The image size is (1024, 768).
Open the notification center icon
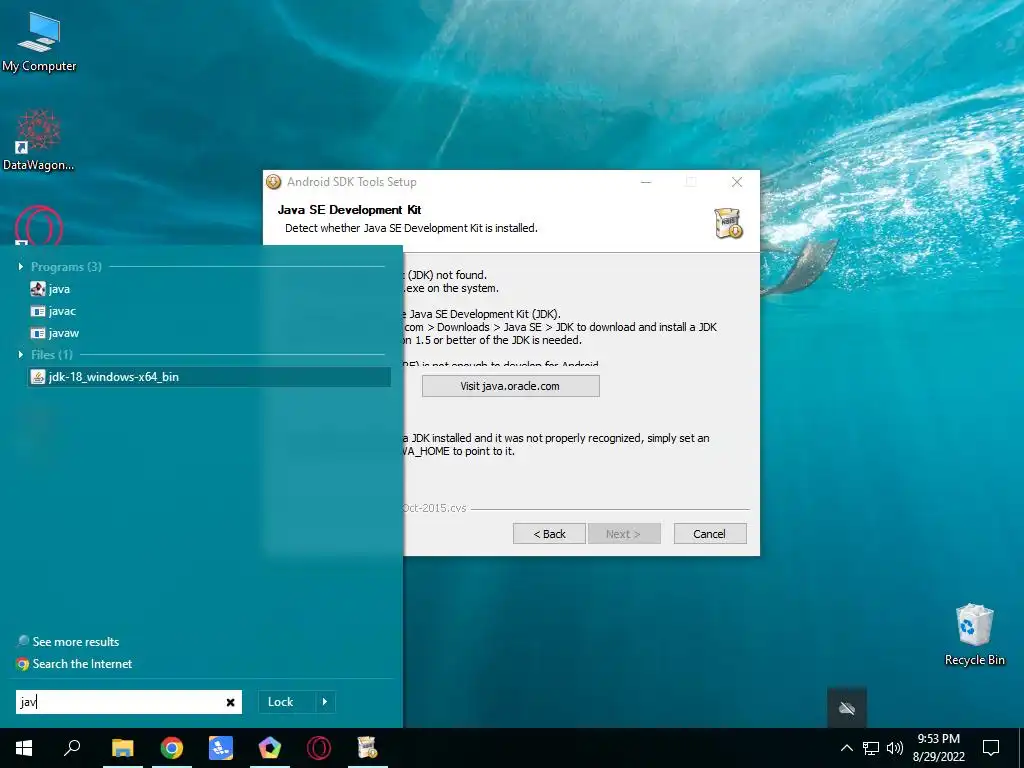[991, 748]
